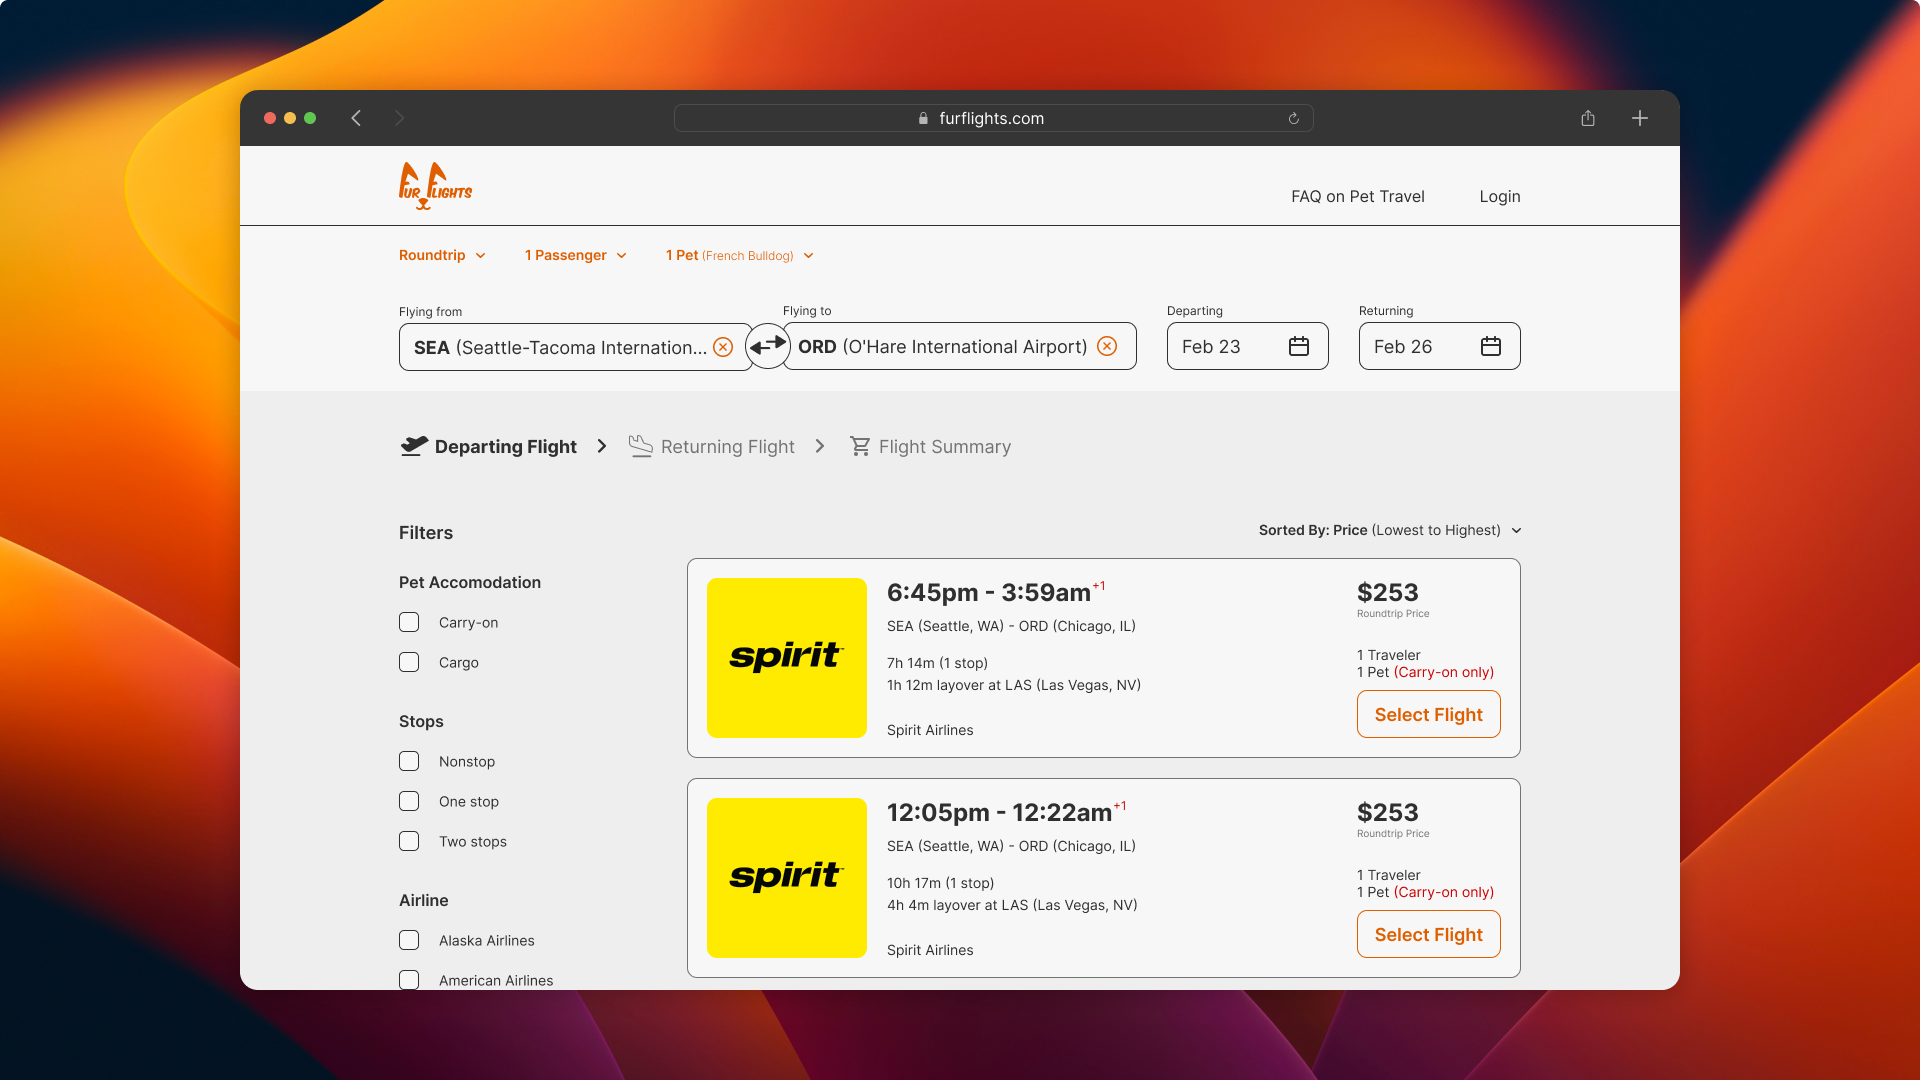Swap origin and destination airports
This screenshot has height=1080, width=1920.
coord(768,346)
